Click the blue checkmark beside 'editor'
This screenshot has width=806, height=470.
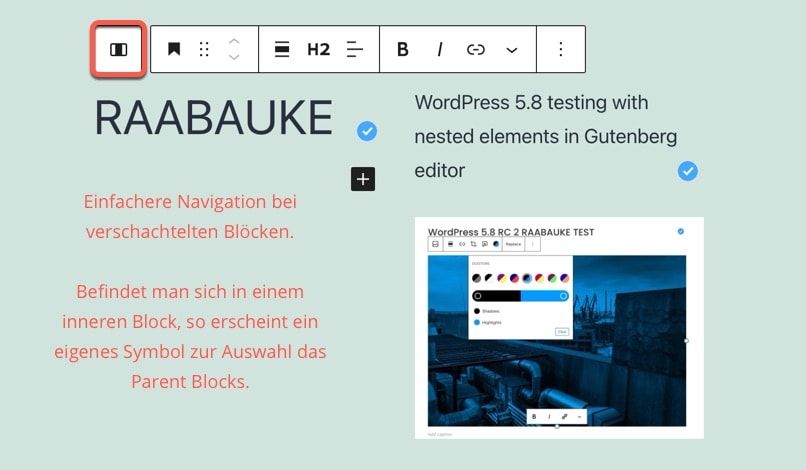click(688, 171)
